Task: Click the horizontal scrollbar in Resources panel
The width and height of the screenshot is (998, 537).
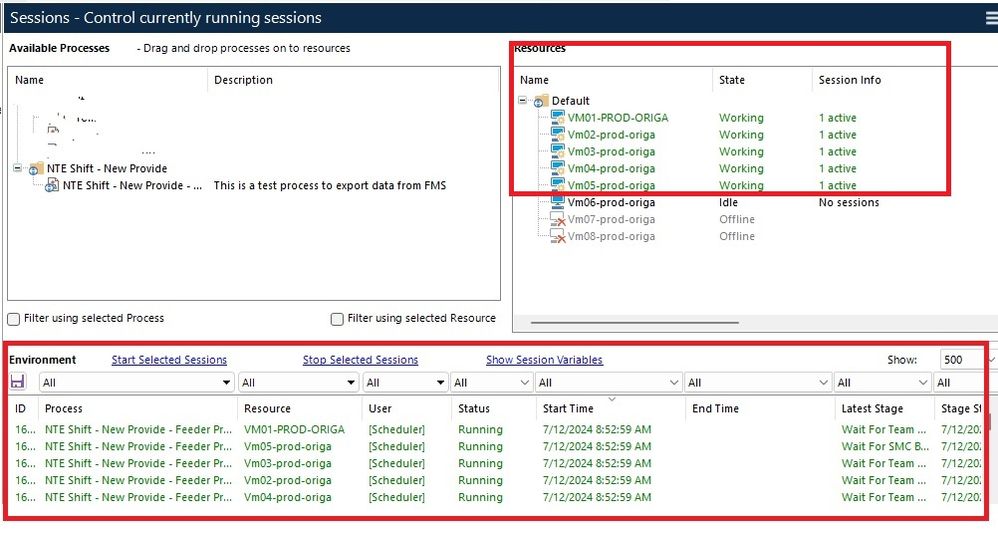Action: coord(635,323)
